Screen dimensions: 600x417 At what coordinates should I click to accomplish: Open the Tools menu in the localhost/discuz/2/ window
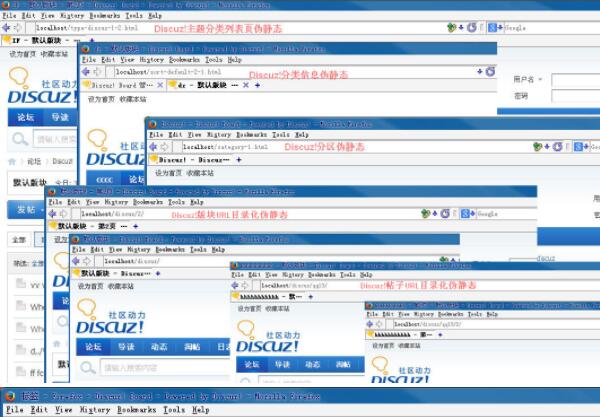(x=176, y=202)
